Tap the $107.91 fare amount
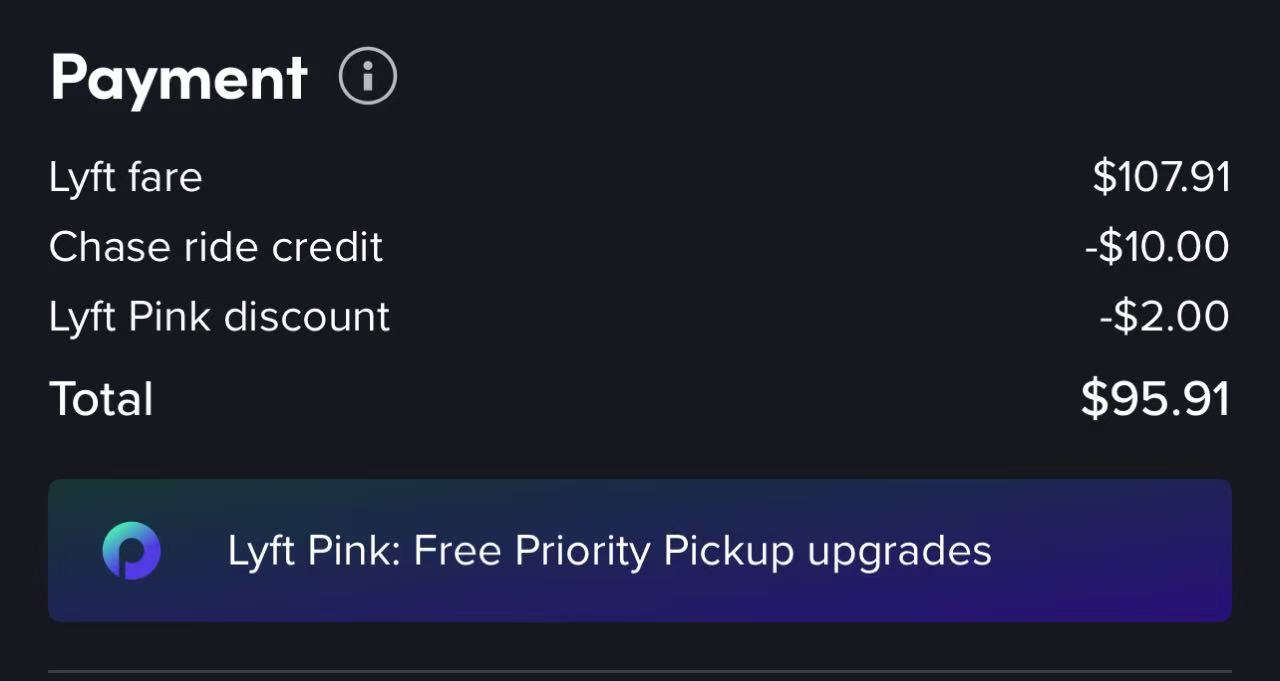 (1161, 178)
